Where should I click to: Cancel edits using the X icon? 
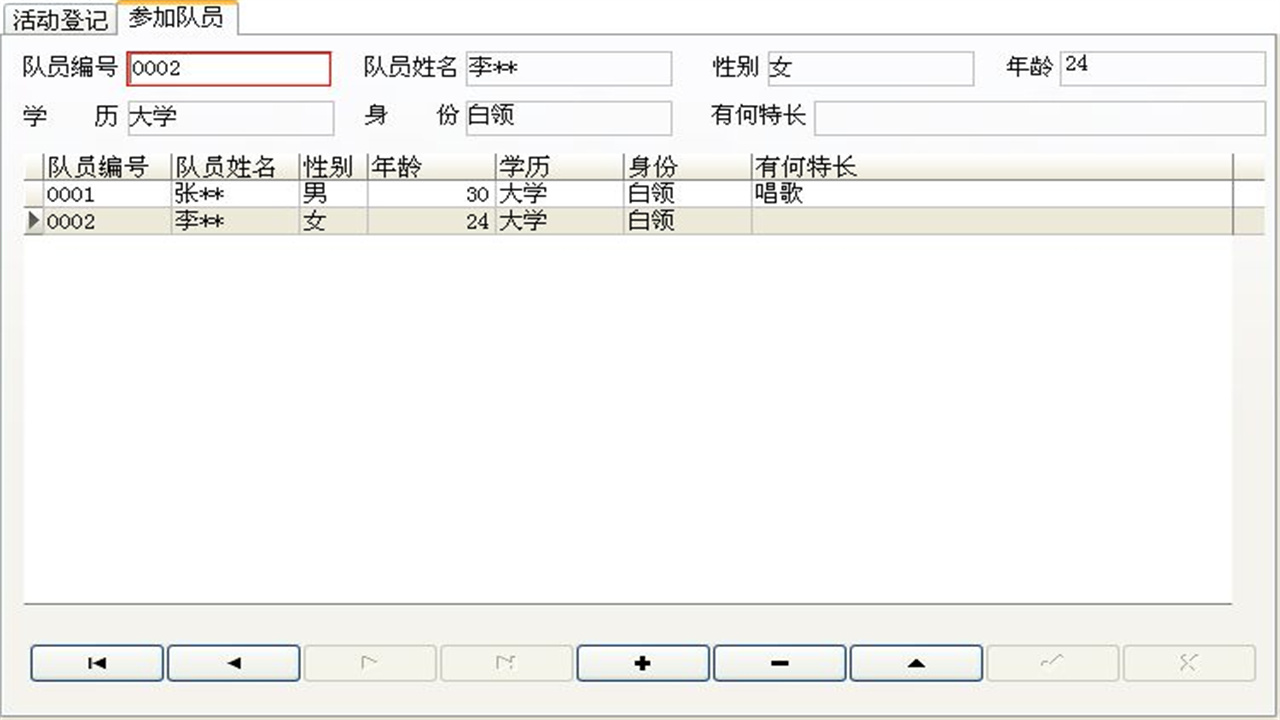point(1189,662)
